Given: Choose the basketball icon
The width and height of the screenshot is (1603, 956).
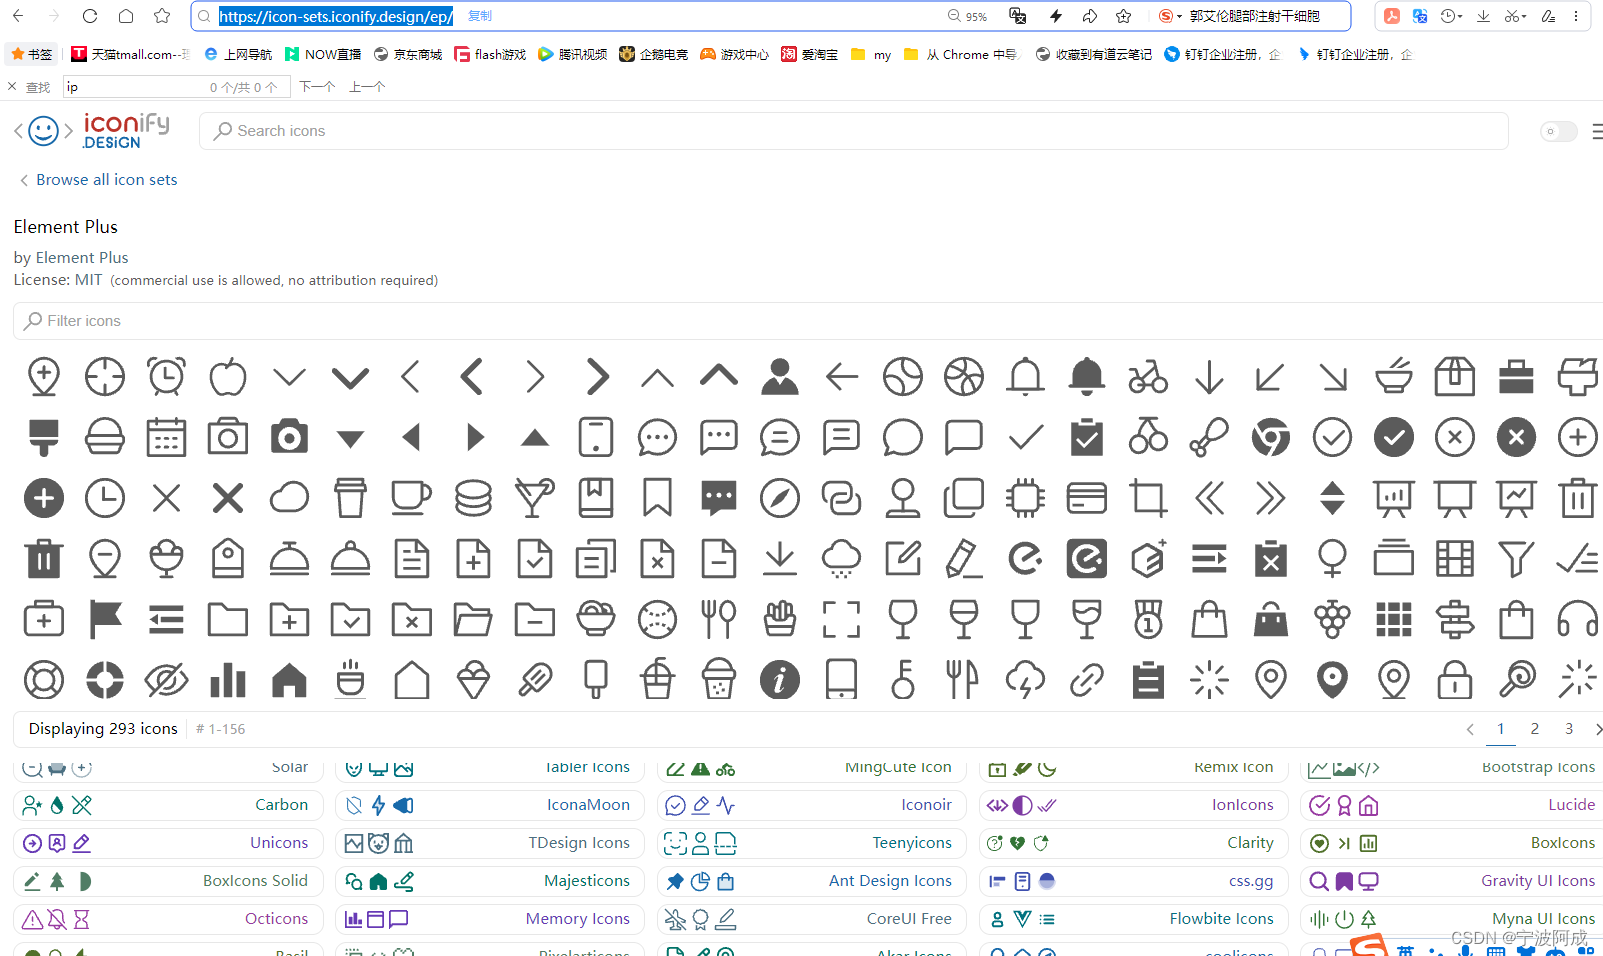Looking at the screenshot, I should click(964, 377).
